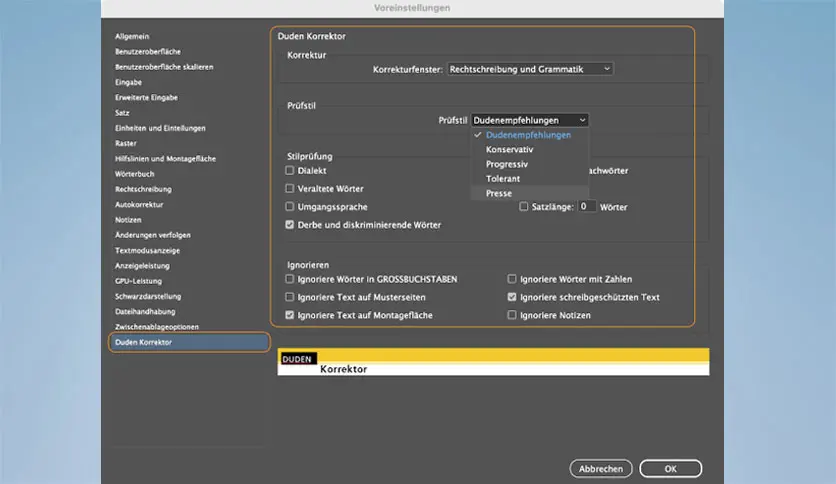This screenshot has height=484, width=836.
Task: Check Ignoriere Notizen option
Action: [512, 315]
